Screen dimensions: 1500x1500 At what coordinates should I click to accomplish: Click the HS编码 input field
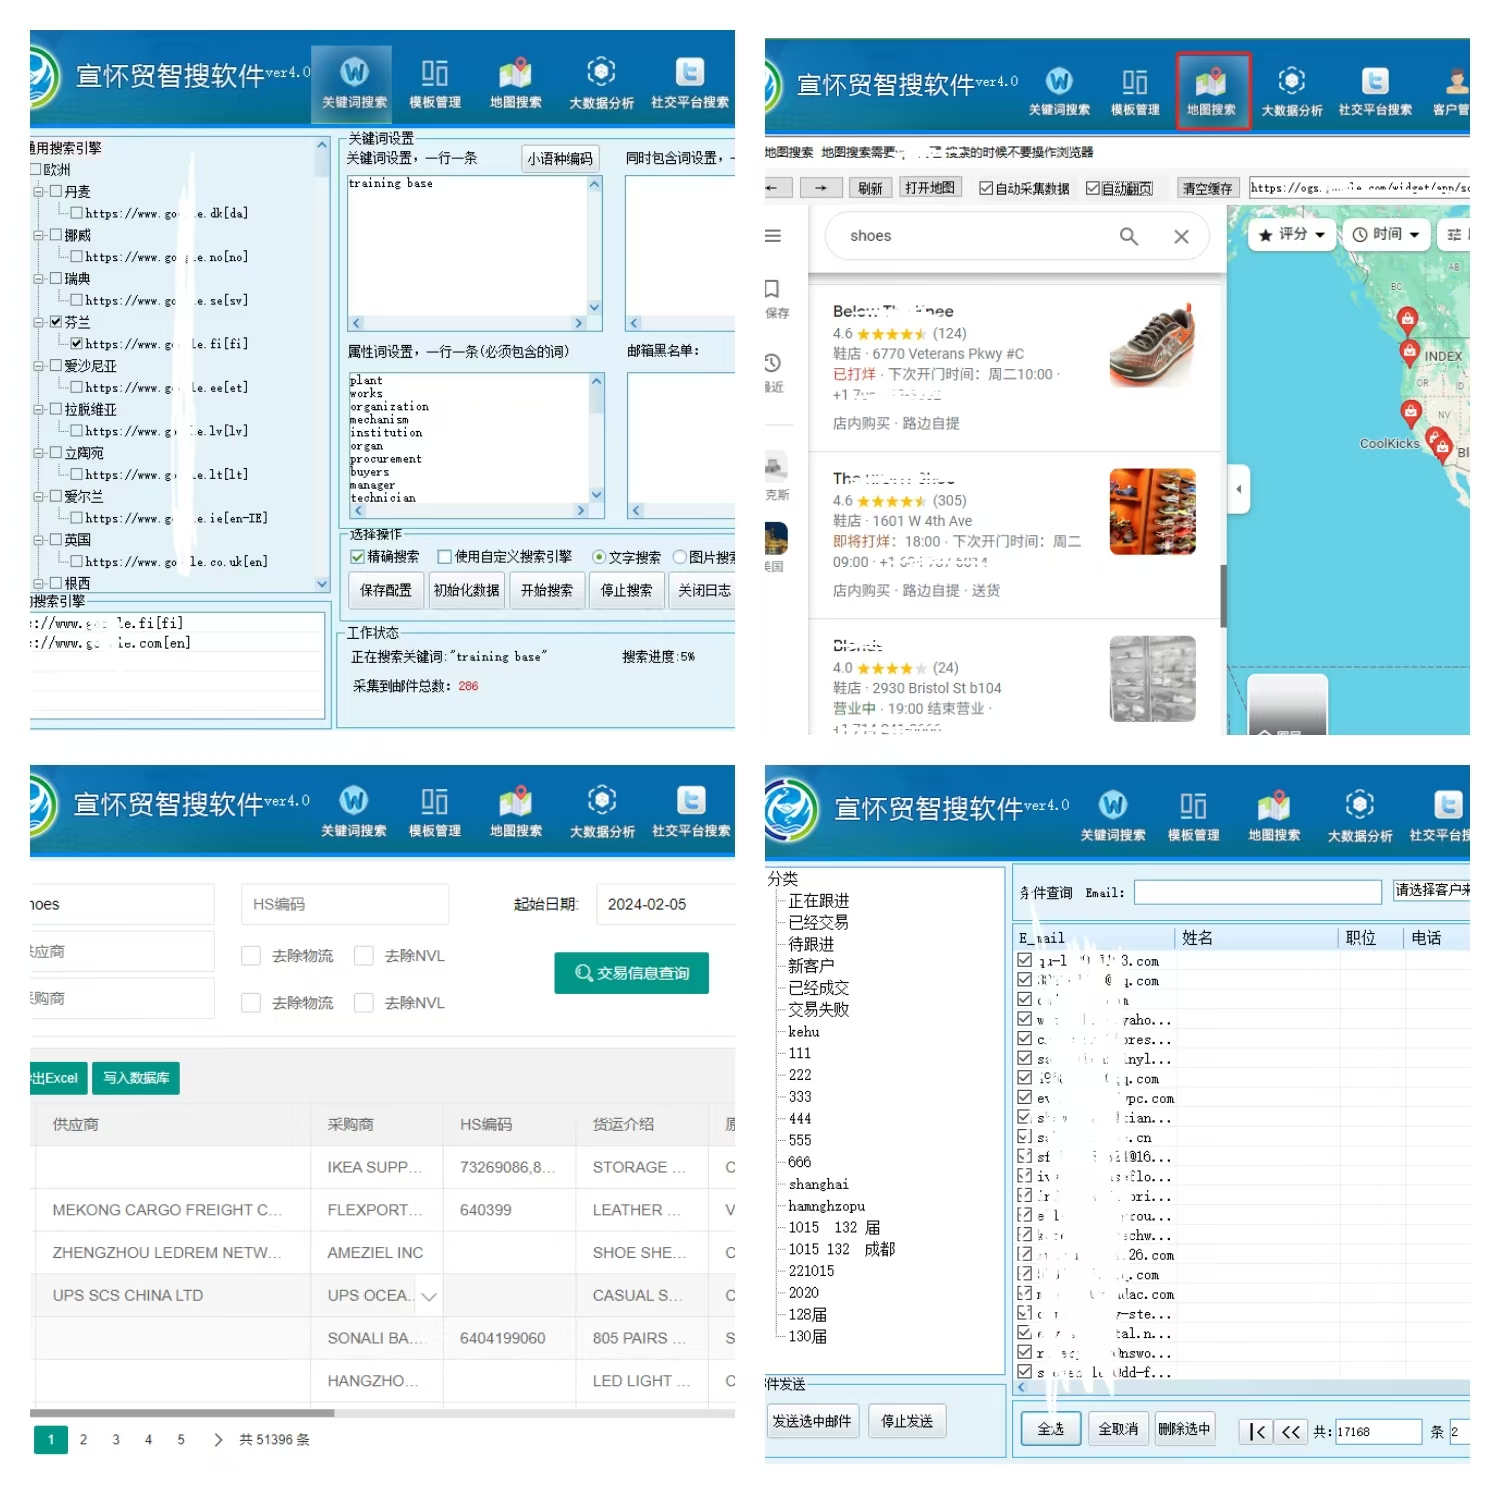pyautogui.click(x=344, y=904)
